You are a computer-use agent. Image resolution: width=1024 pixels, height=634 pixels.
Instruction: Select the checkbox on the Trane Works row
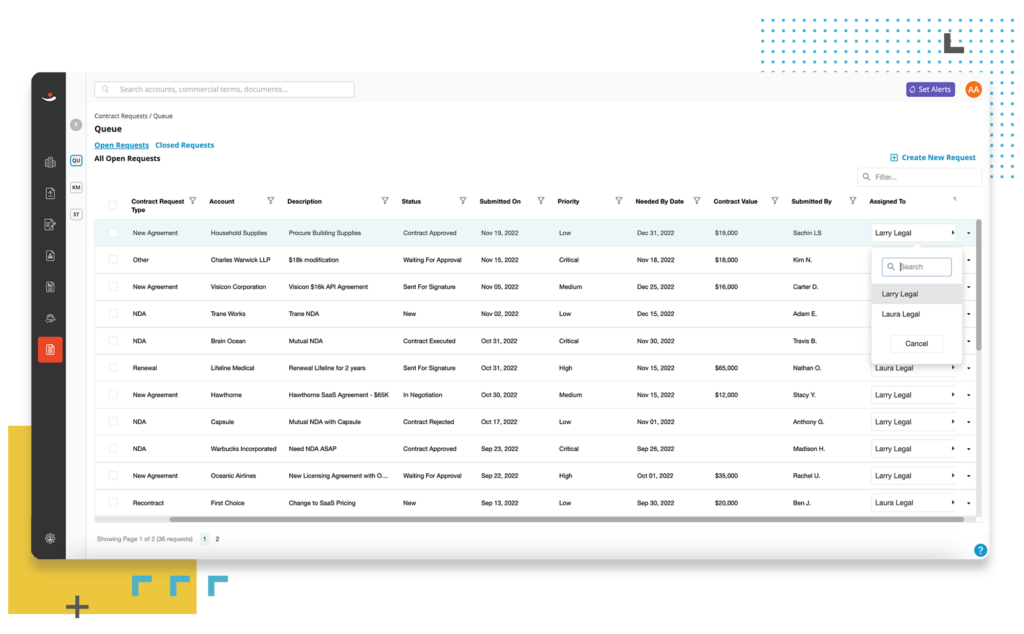113,313
